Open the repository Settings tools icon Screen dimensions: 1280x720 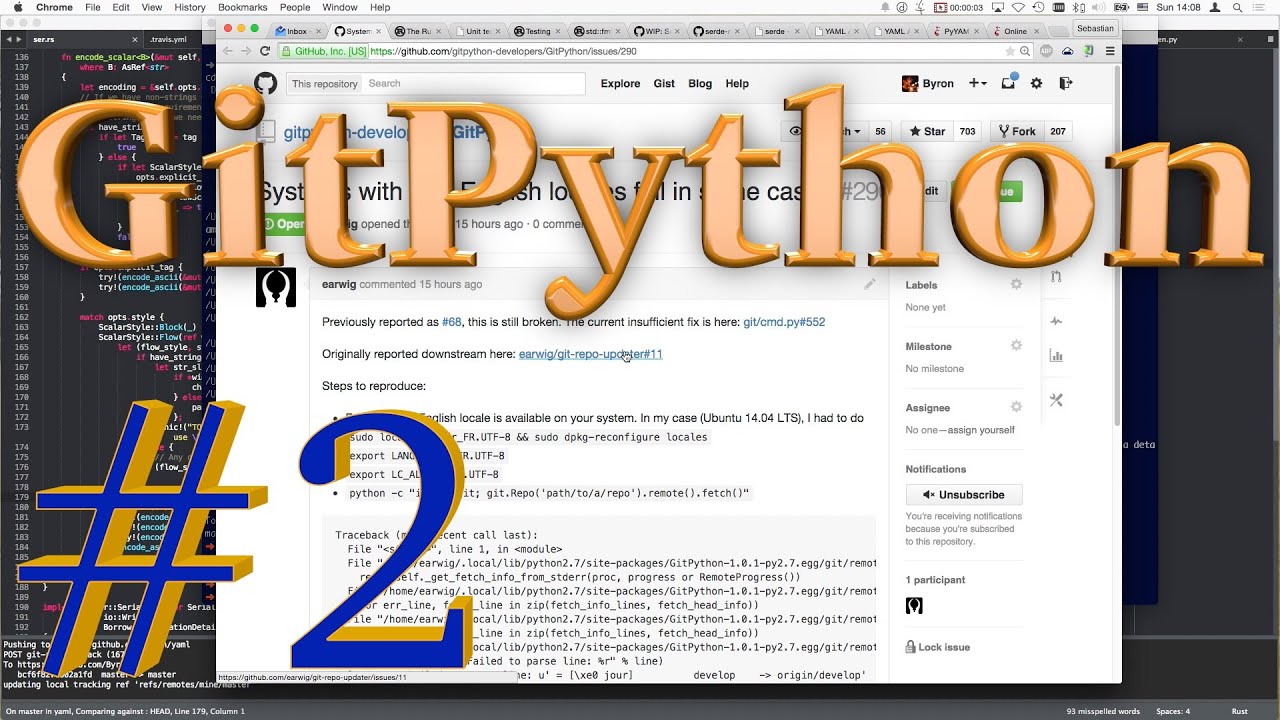[1056, 400]
